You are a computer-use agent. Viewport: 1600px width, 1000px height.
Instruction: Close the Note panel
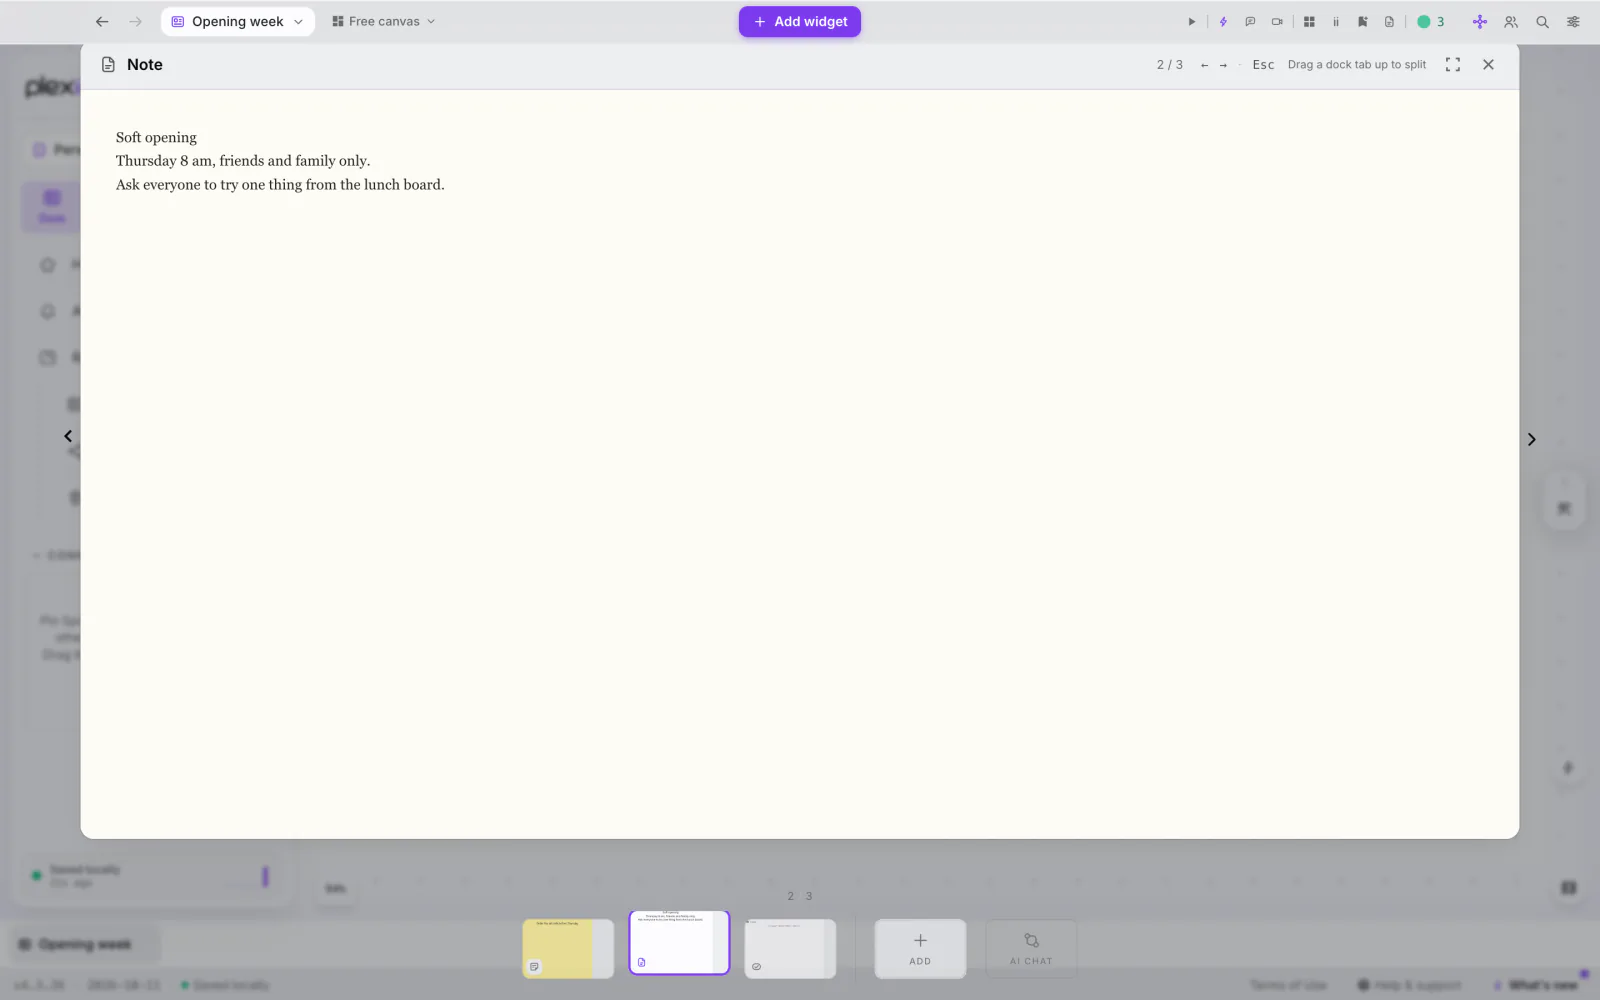pos(1488,65)
